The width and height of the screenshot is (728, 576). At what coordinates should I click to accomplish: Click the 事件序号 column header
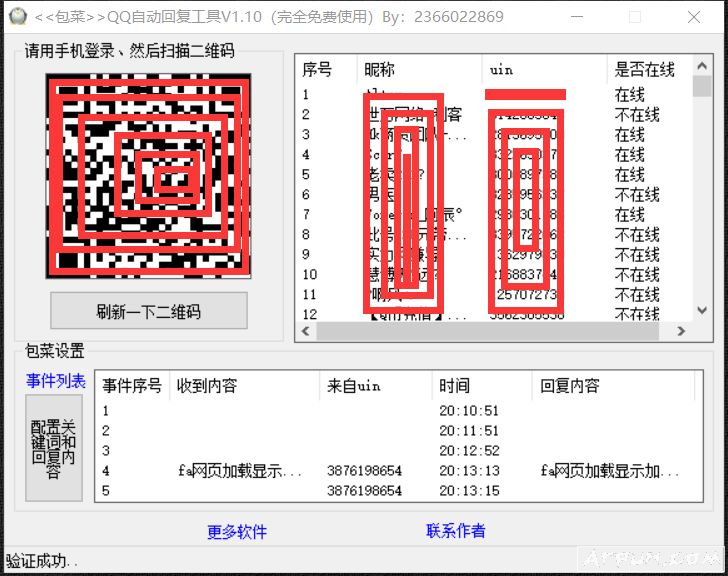(x=132, y=386)
